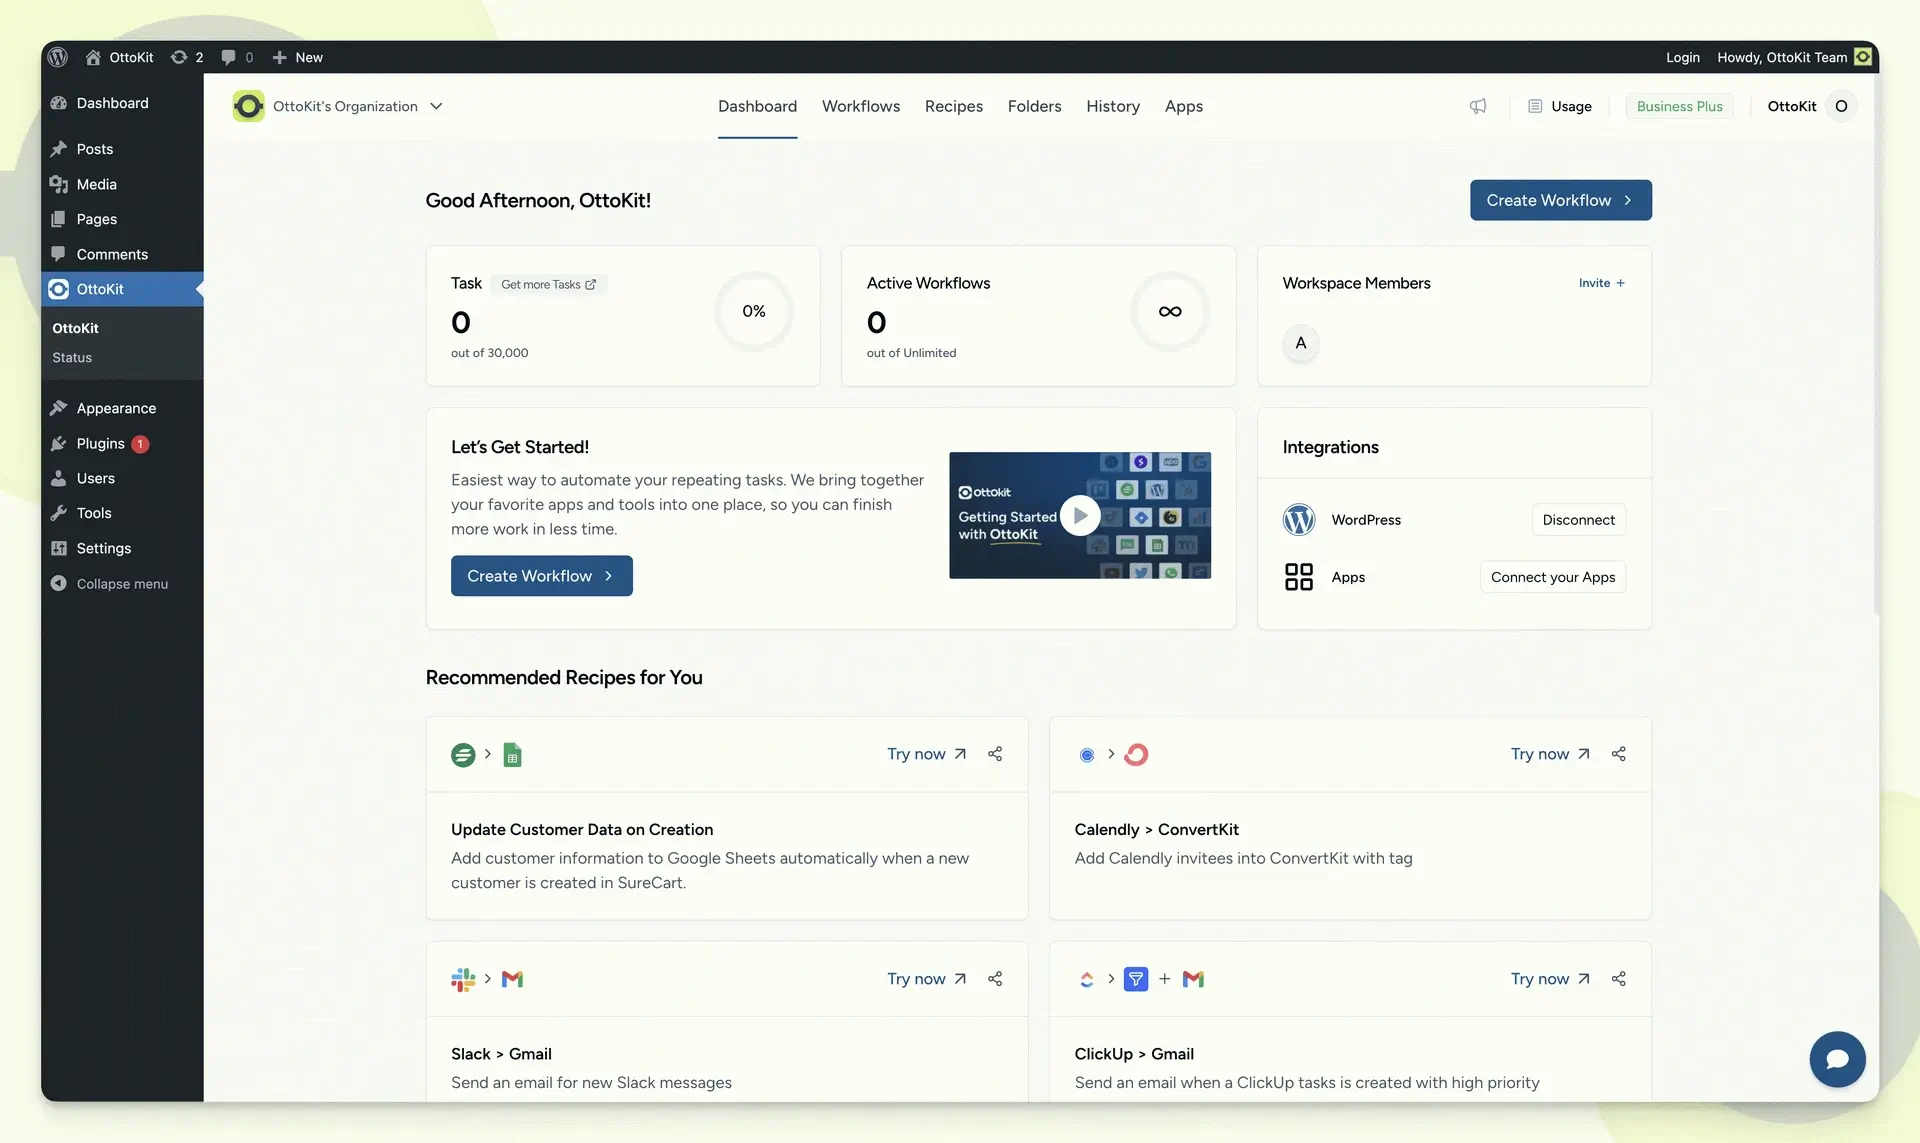Share the ClickUp > Gmail recipe

[x=1618, y=979]
